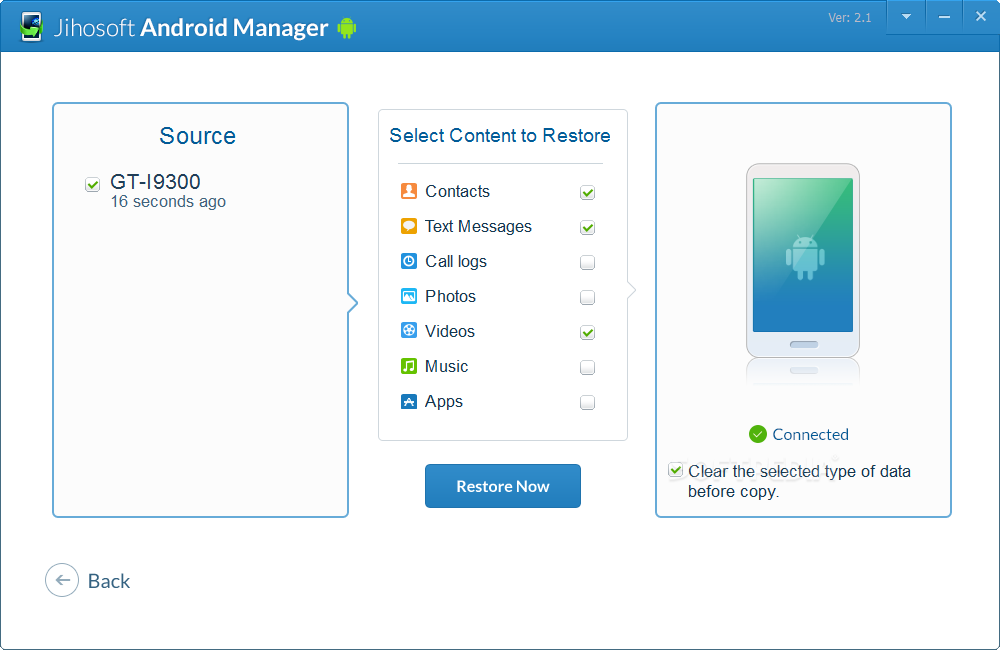This screenshot has height=650, width=1000.
Task: Click the '16 seconds ago' timestamp
Action: click(x=168, y=202)
